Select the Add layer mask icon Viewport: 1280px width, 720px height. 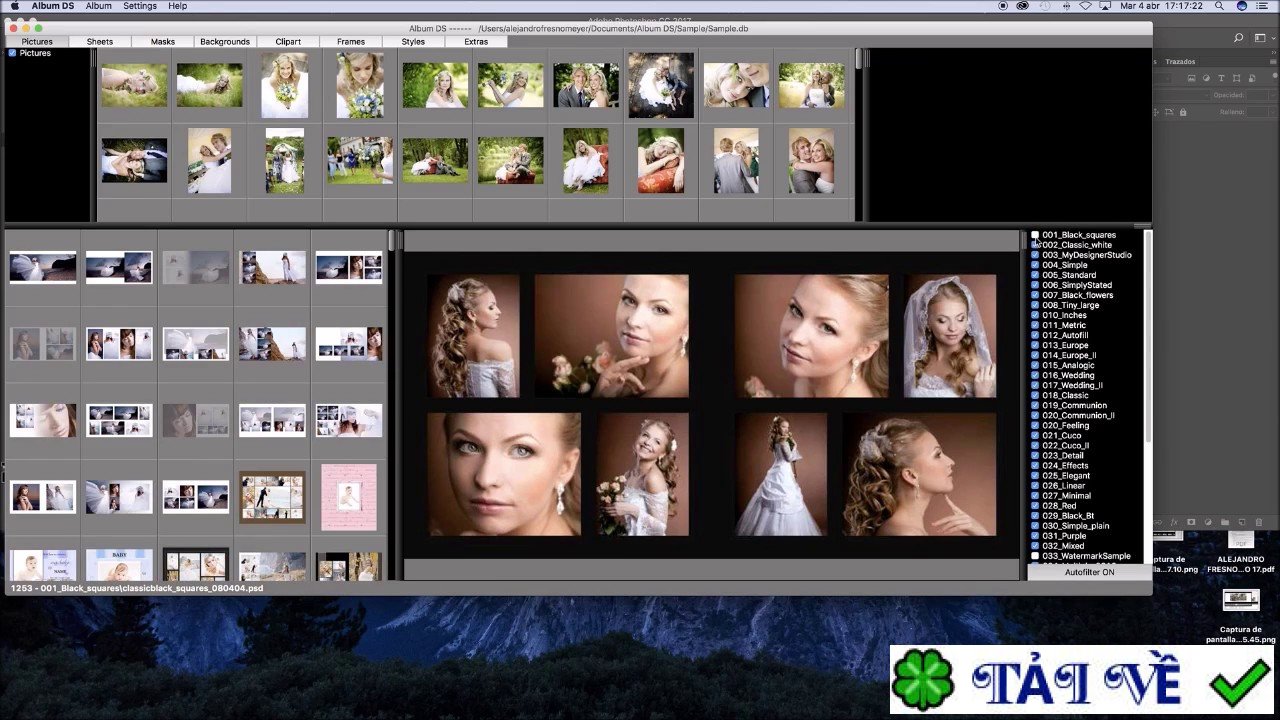pyautogui.click(x=1191, y=521)
